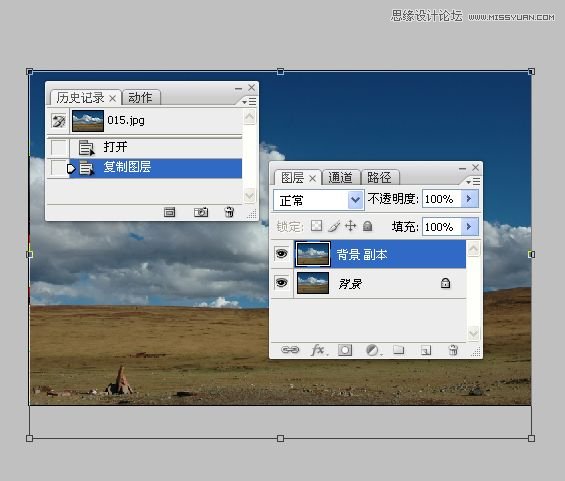Add a layer mask
The height and width of the screenshot is (481, 565).
(x=345, y=350)
